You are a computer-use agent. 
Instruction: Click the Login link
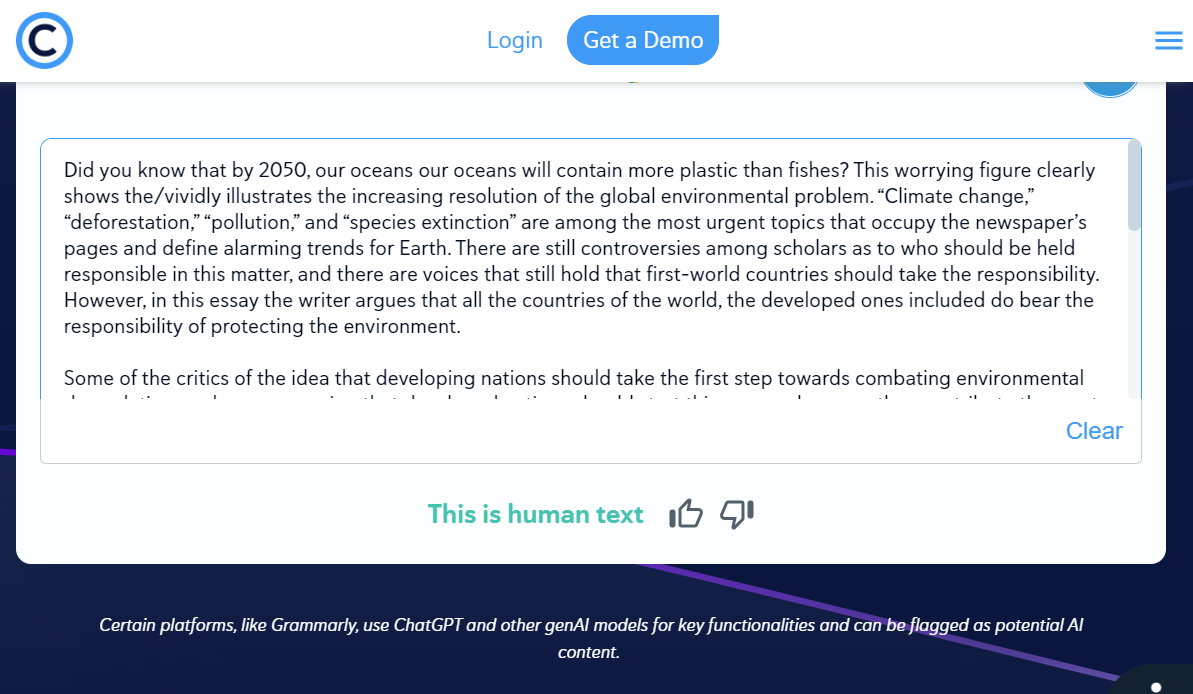[x=514, y=40]
